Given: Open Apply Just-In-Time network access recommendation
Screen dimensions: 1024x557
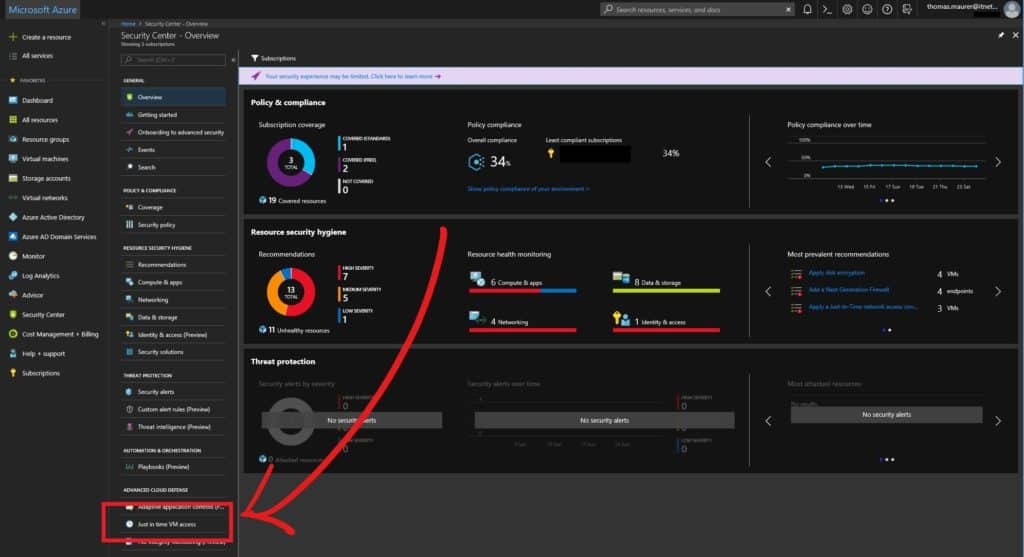Looking at the screenshot, I should (862, 307).
